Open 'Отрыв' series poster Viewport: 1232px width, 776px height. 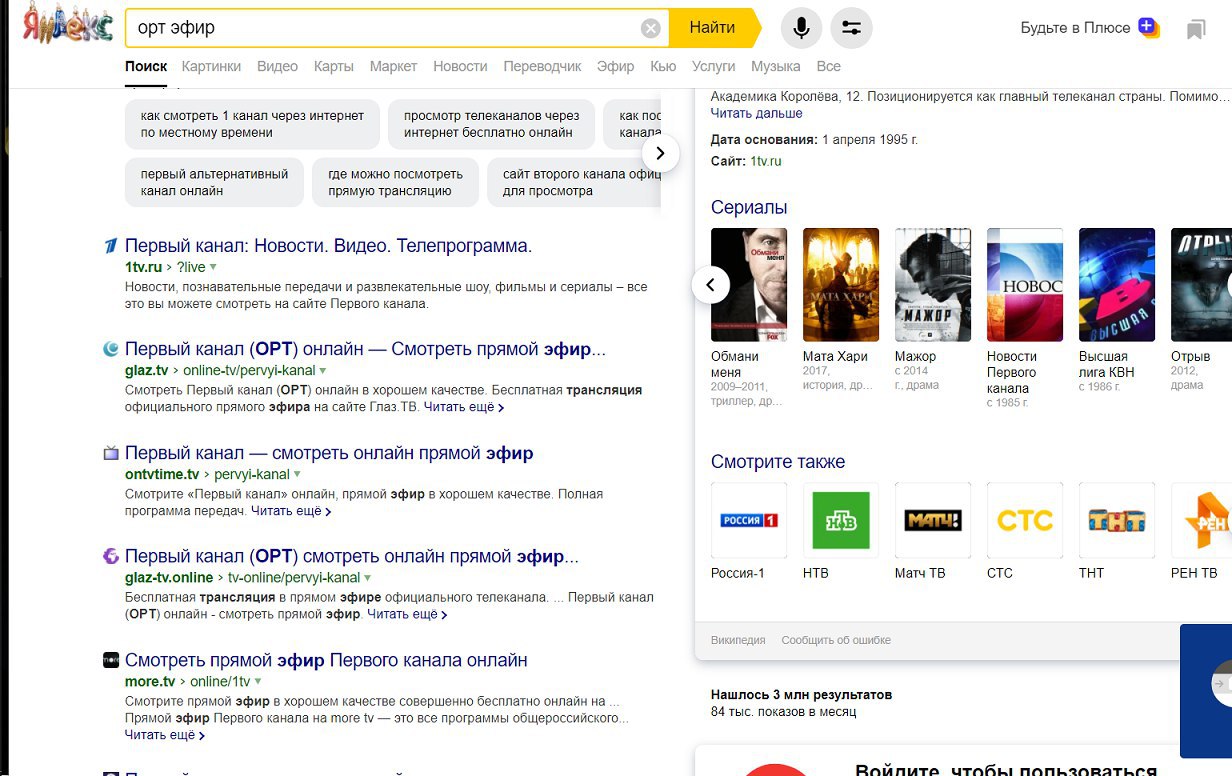click(x=1201, y=285)
